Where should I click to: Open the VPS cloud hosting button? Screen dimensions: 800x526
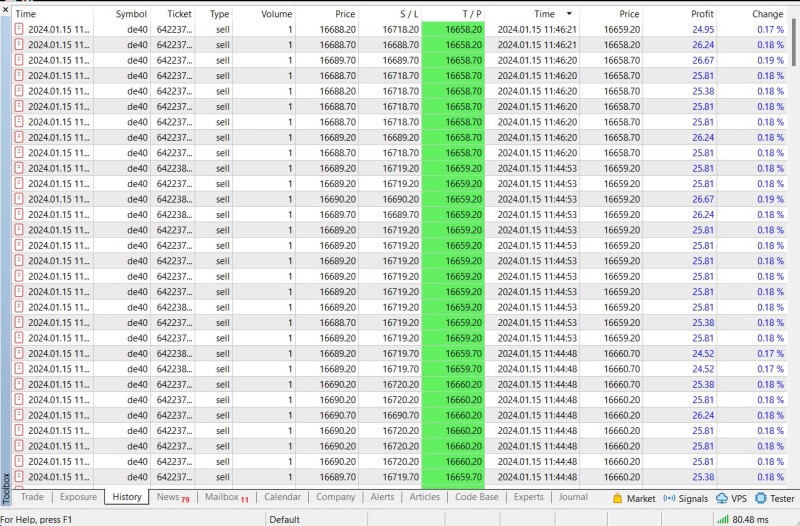coord(731,498)
